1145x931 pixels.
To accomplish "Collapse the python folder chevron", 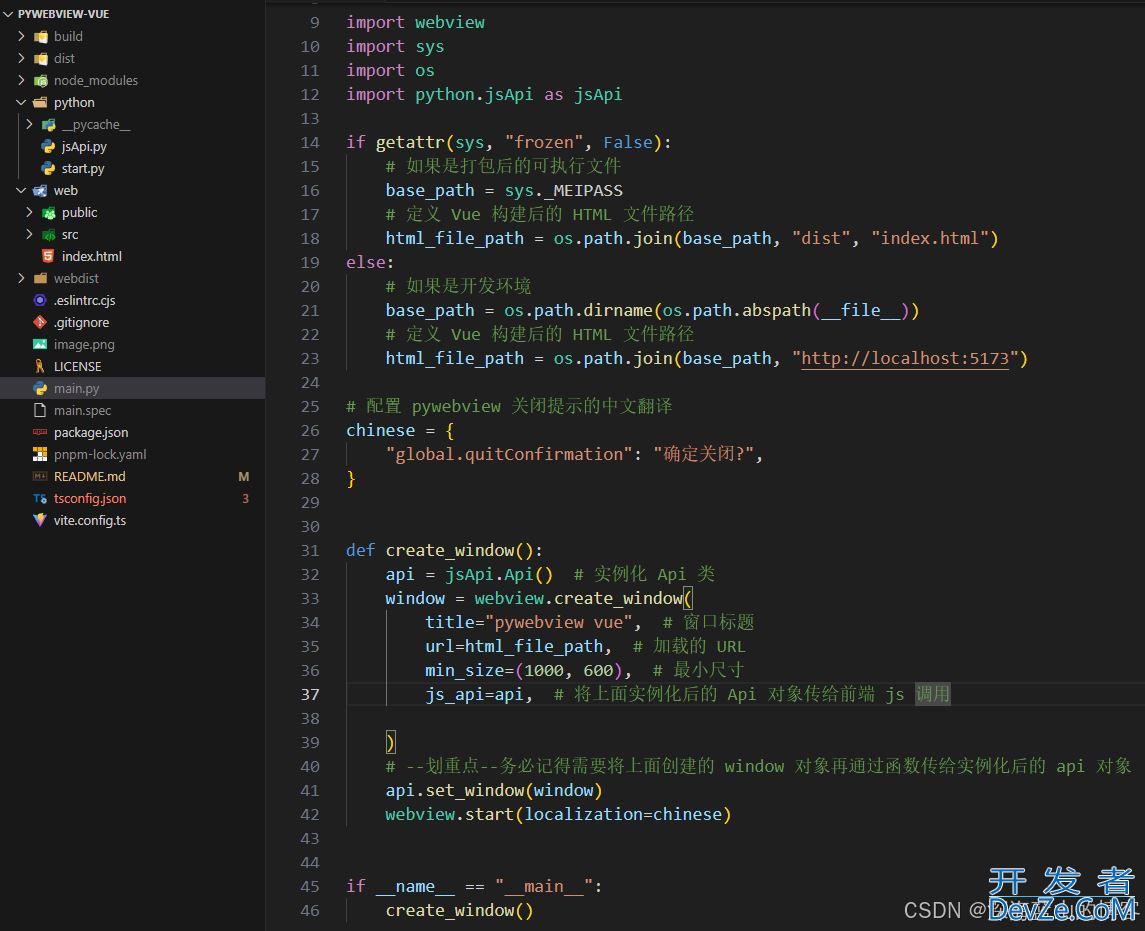I will pos(21,102).
